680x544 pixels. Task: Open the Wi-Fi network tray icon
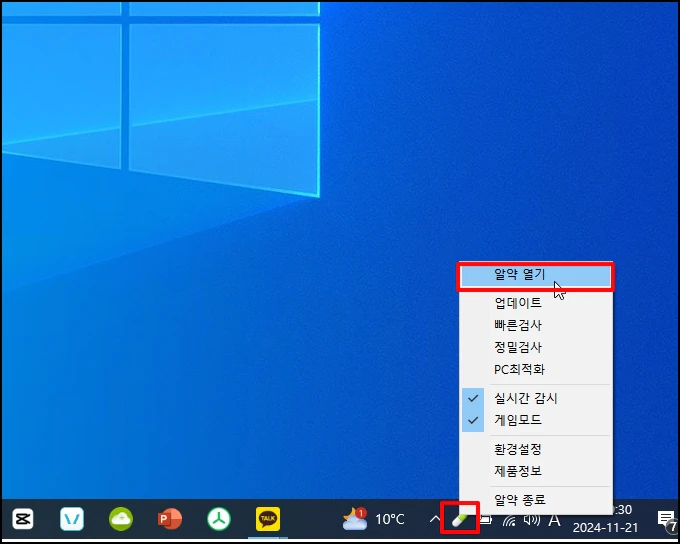click(x=509, y=520)
